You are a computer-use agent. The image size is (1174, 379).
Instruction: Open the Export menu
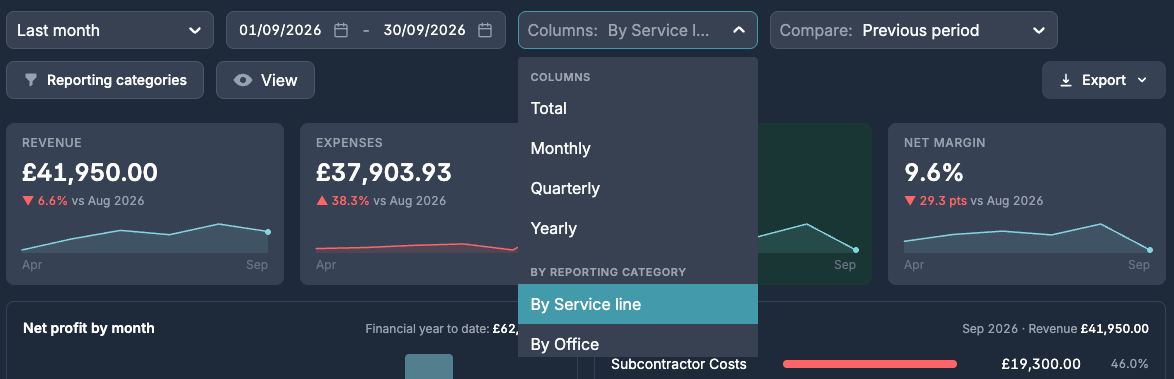click(1103, 80)
